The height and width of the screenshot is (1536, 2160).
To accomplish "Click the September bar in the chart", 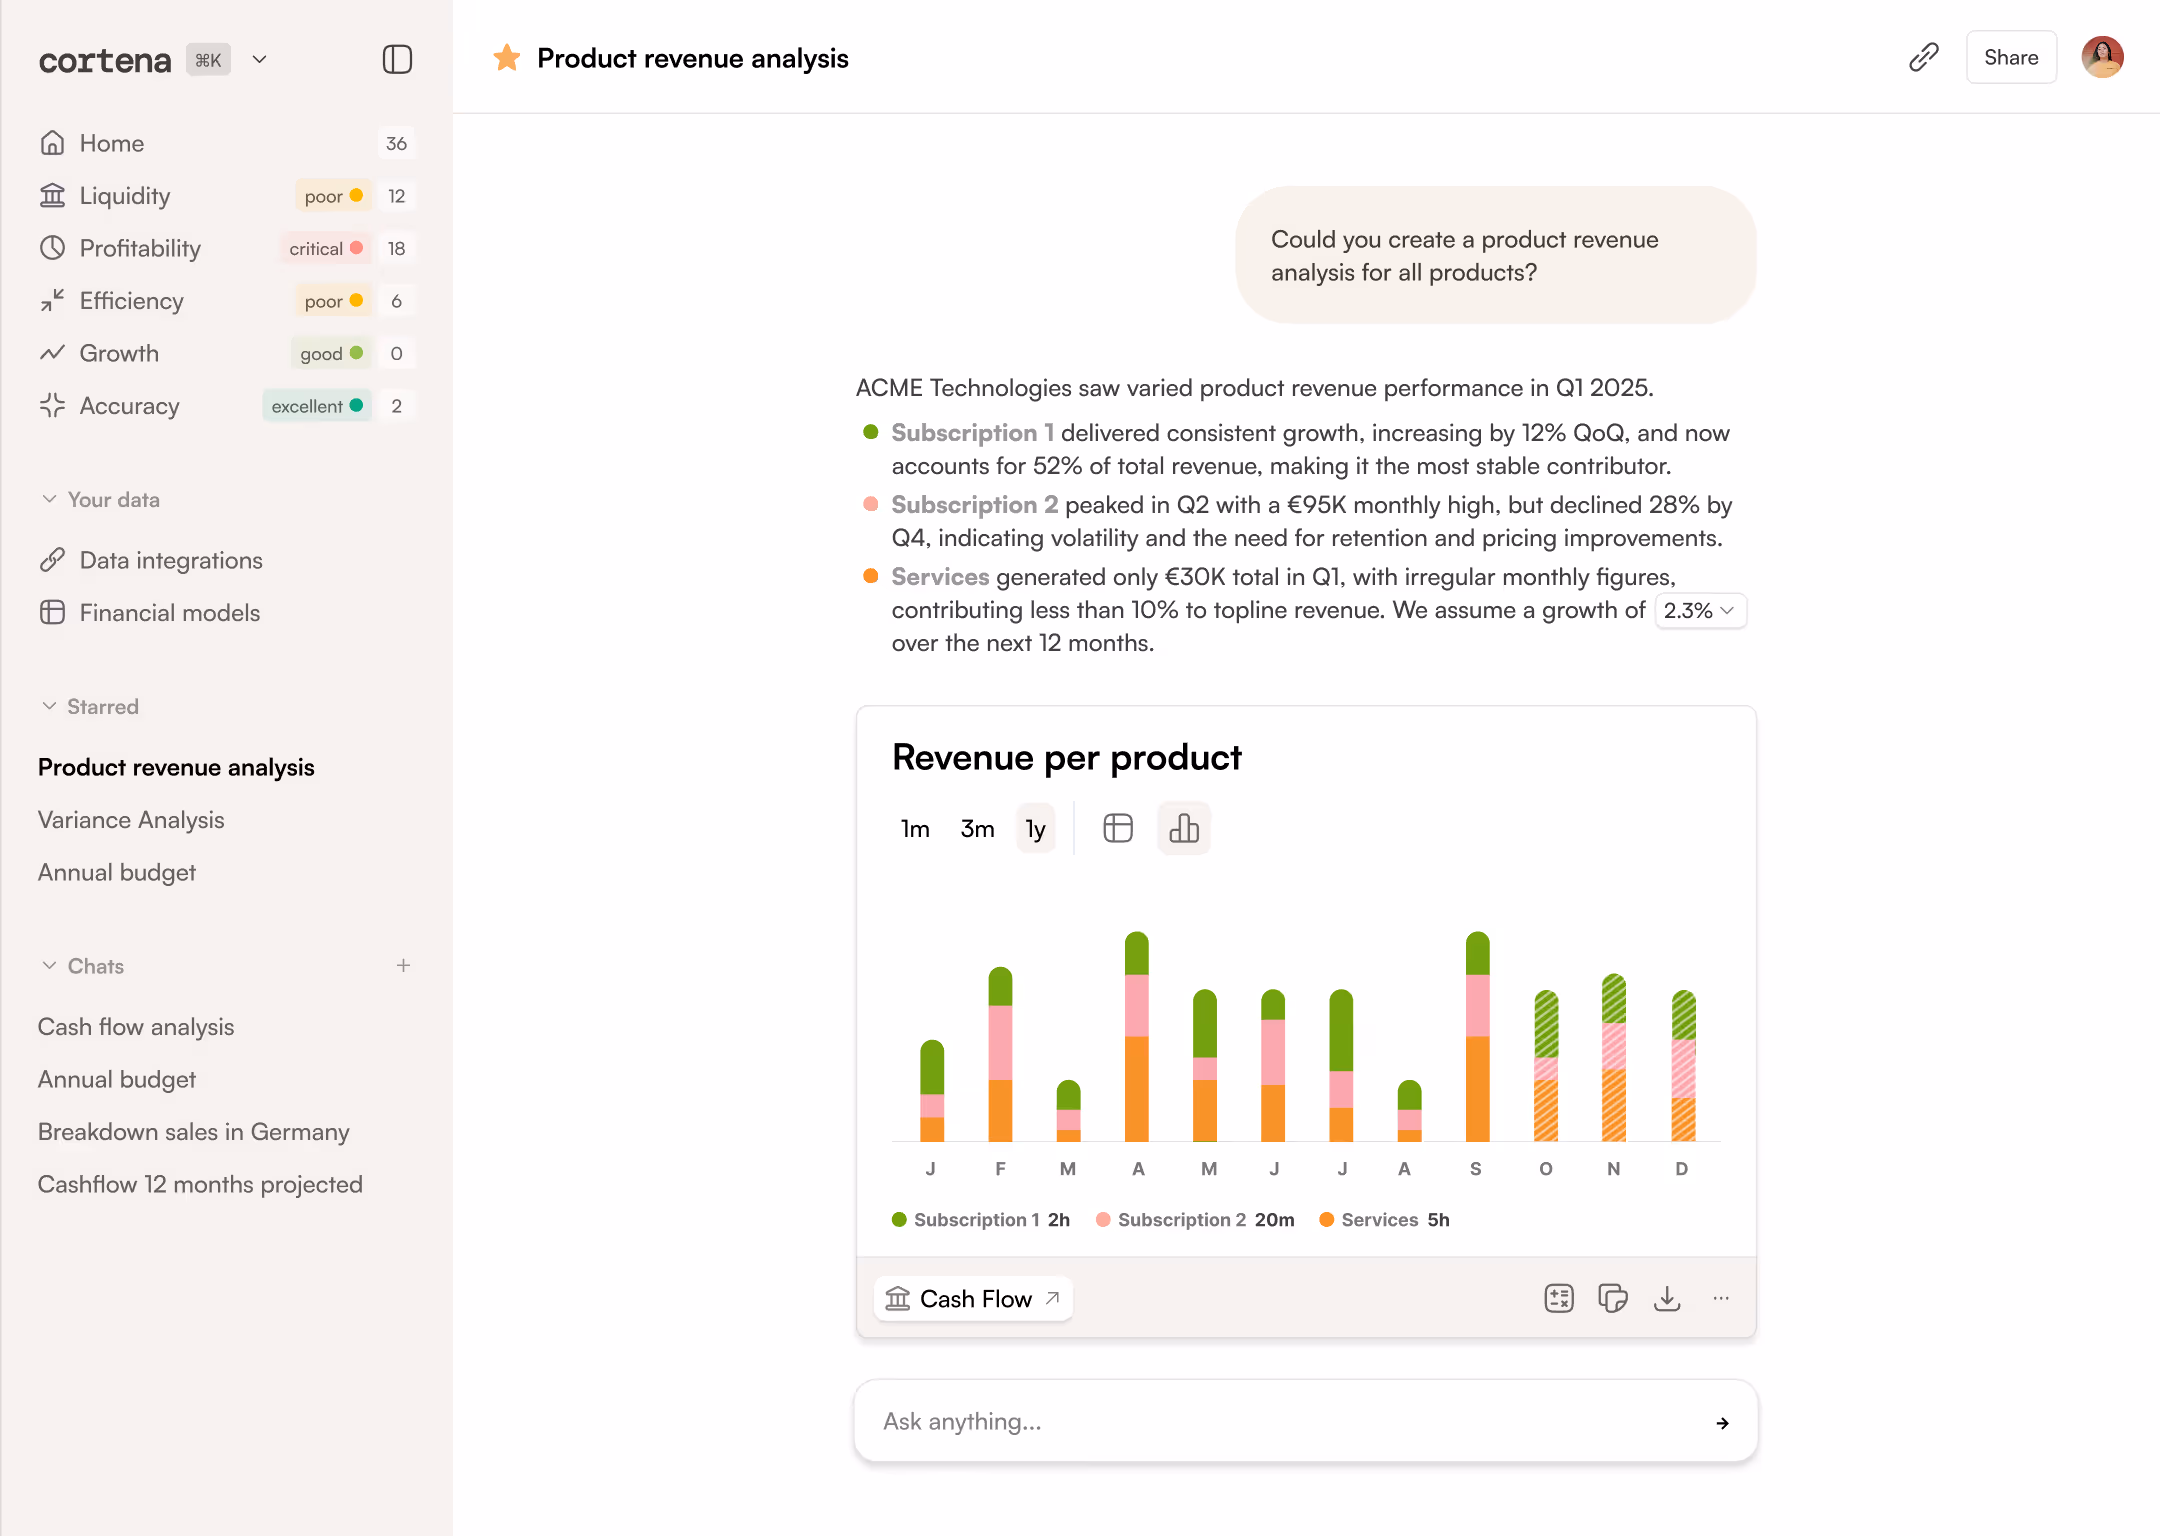I will 1477,1036.
